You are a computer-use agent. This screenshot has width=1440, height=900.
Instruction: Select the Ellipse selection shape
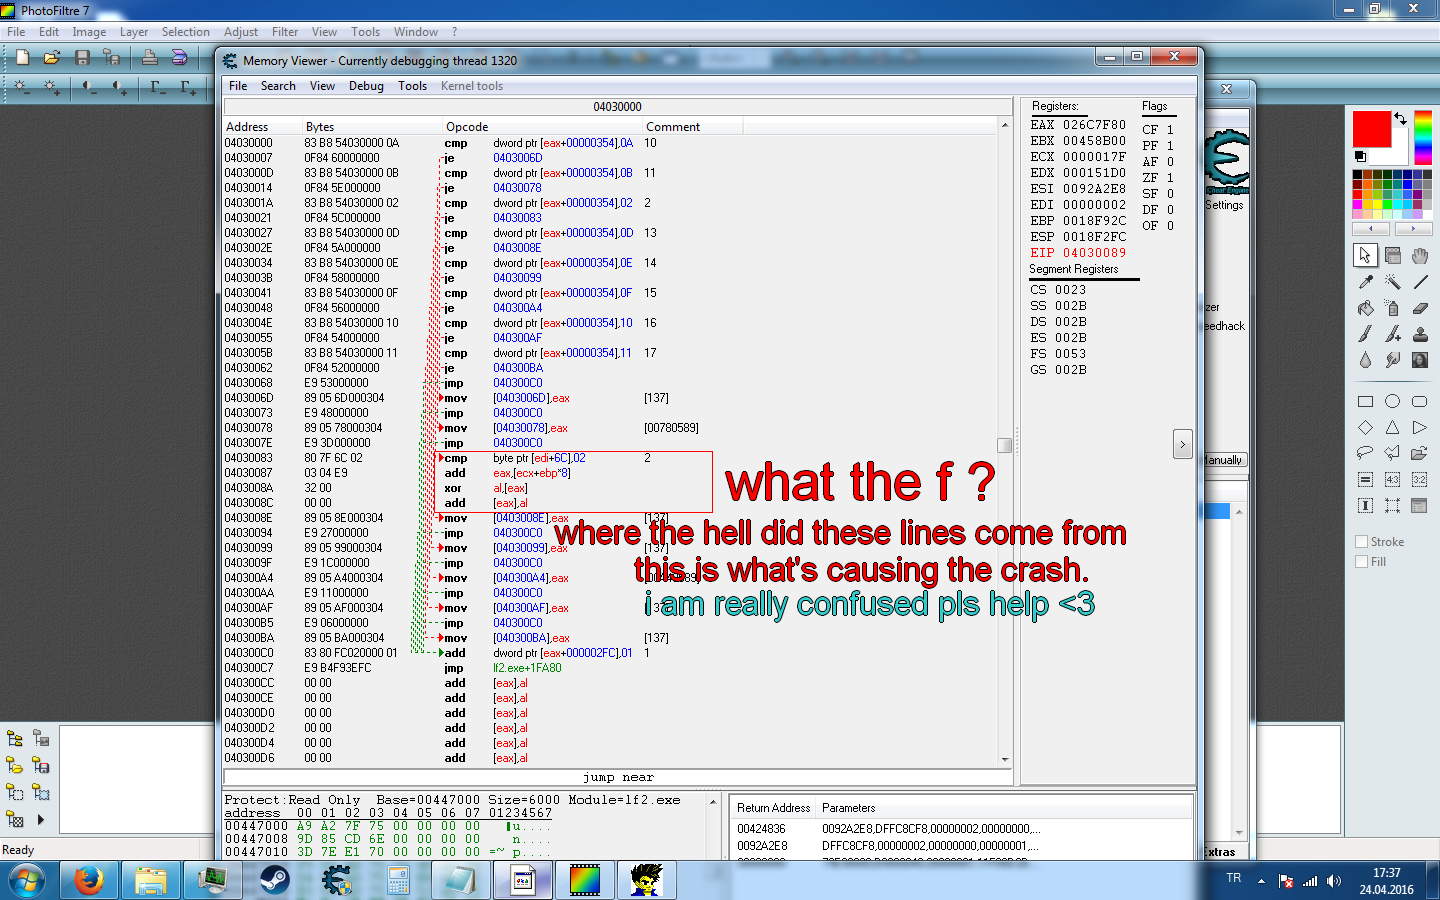[1392, 401]
